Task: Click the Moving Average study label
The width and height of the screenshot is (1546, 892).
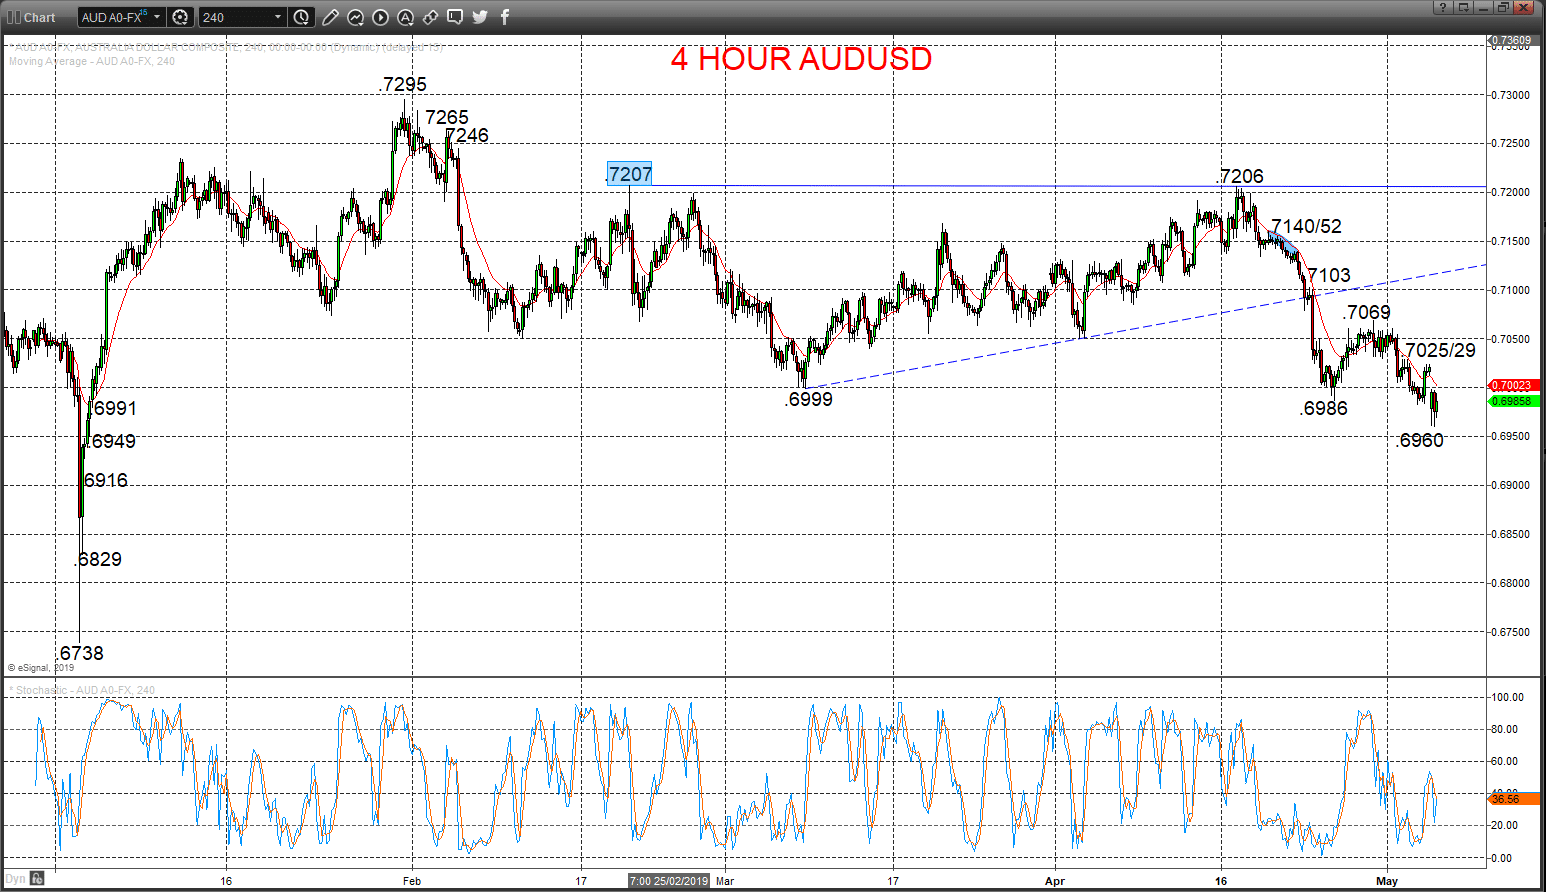Action: pyautogui.click(x=92, y=61)
